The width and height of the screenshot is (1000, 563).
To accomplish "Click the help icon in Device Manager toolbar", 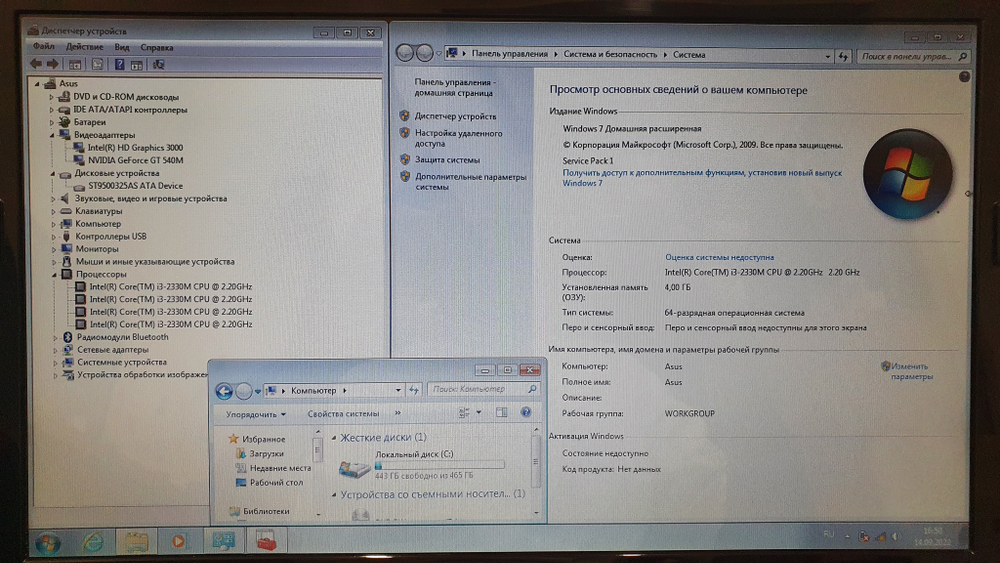I will pos(119,64).
